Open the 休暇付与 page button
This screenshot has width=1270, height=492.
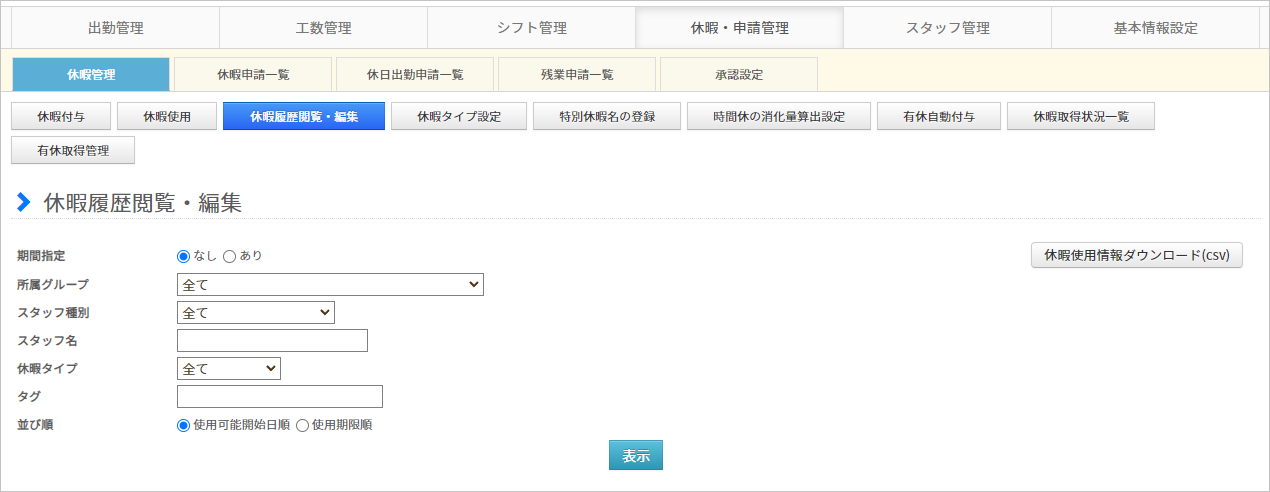[61, 117]
